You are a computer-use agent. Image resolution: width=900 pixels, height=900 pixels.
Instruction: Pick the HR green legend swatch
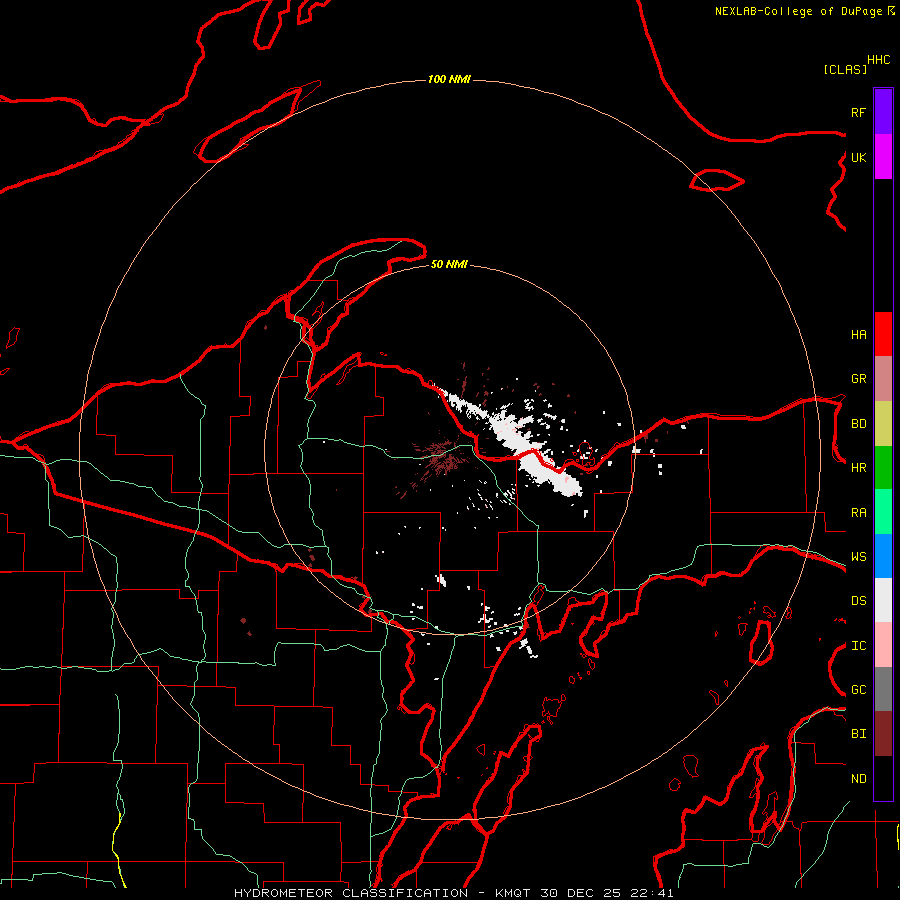click(x=883, y=468)
